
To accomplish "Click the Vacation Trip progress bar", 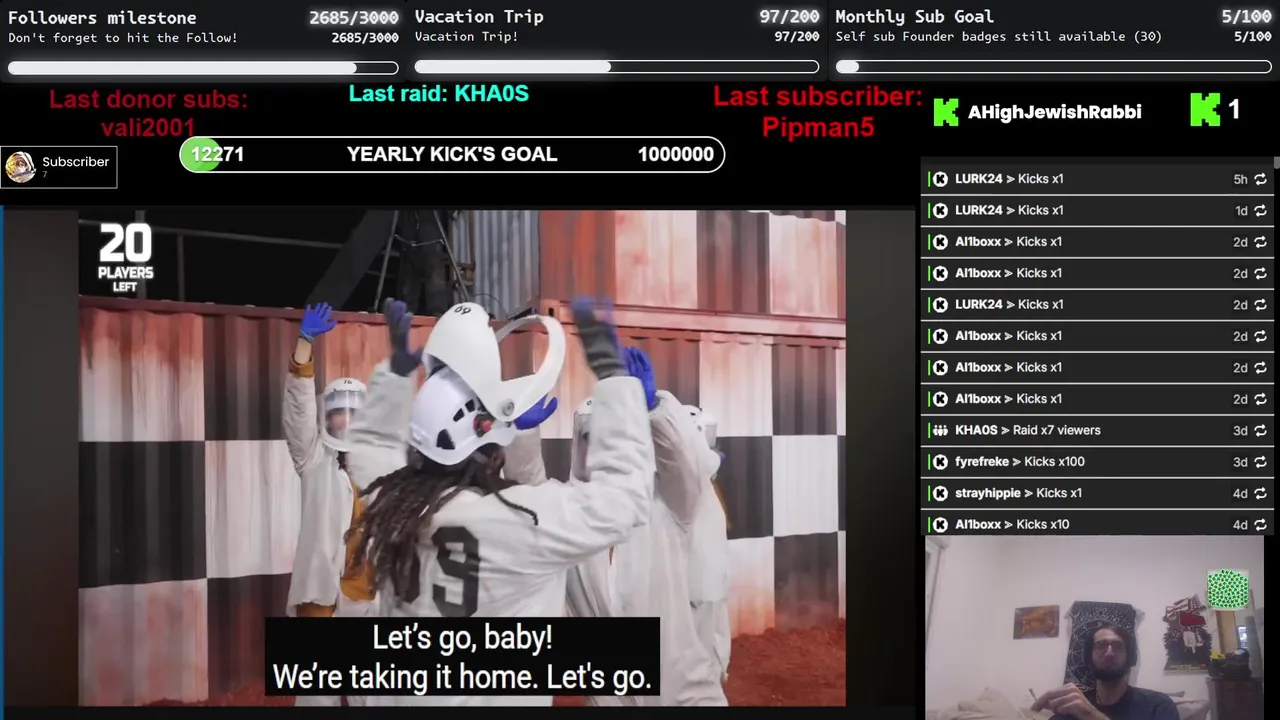I will [617, 67].
